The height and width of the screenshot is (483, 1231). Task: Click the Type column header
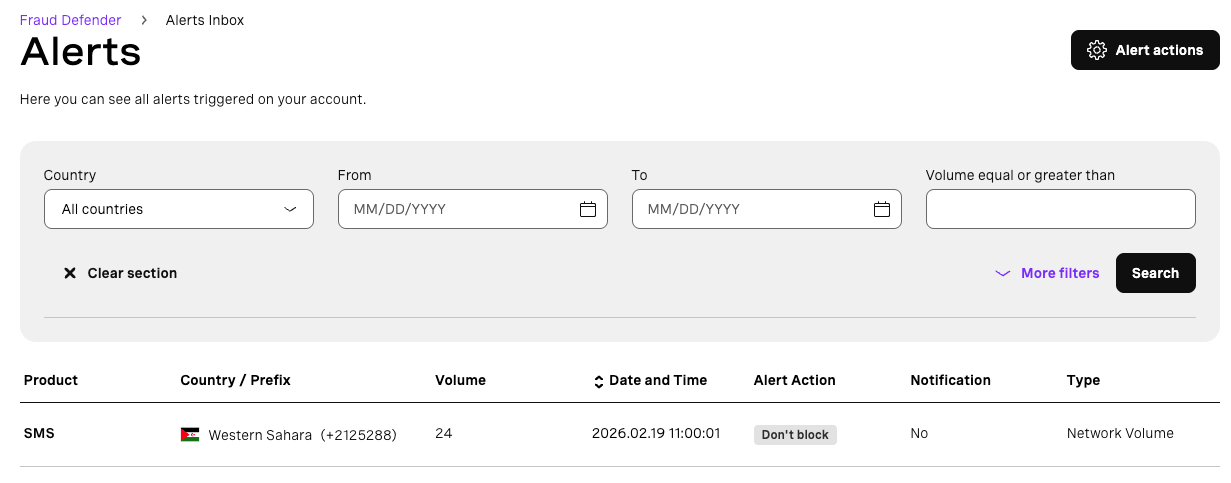1083,380
